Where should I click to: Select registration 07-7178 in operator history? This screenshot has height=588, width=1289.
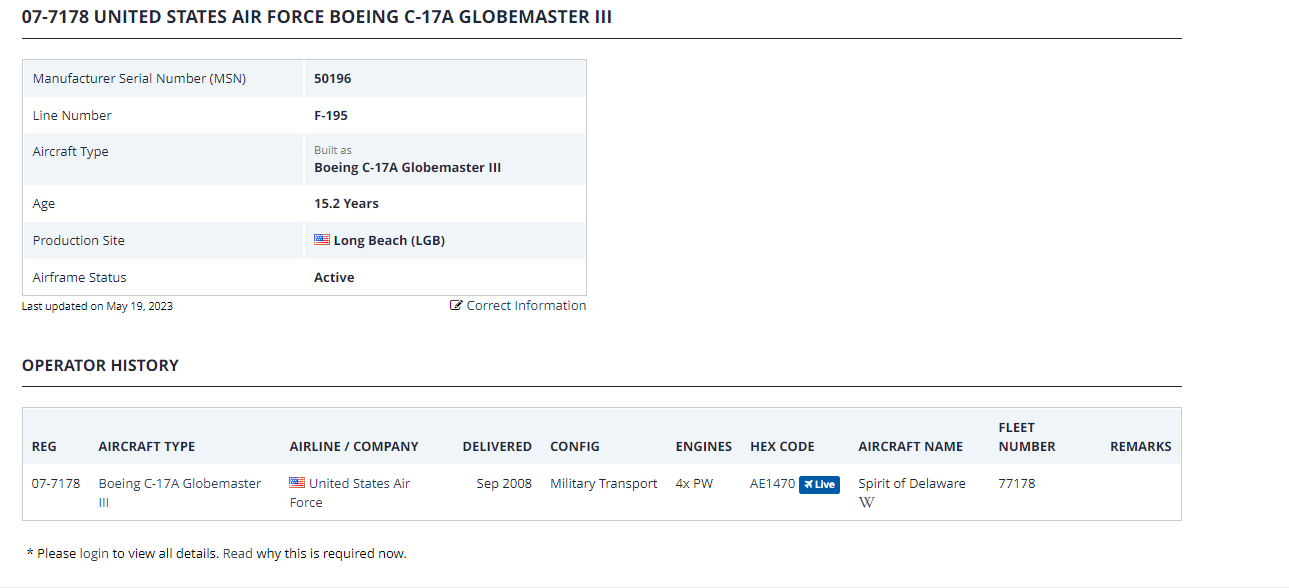56,484
